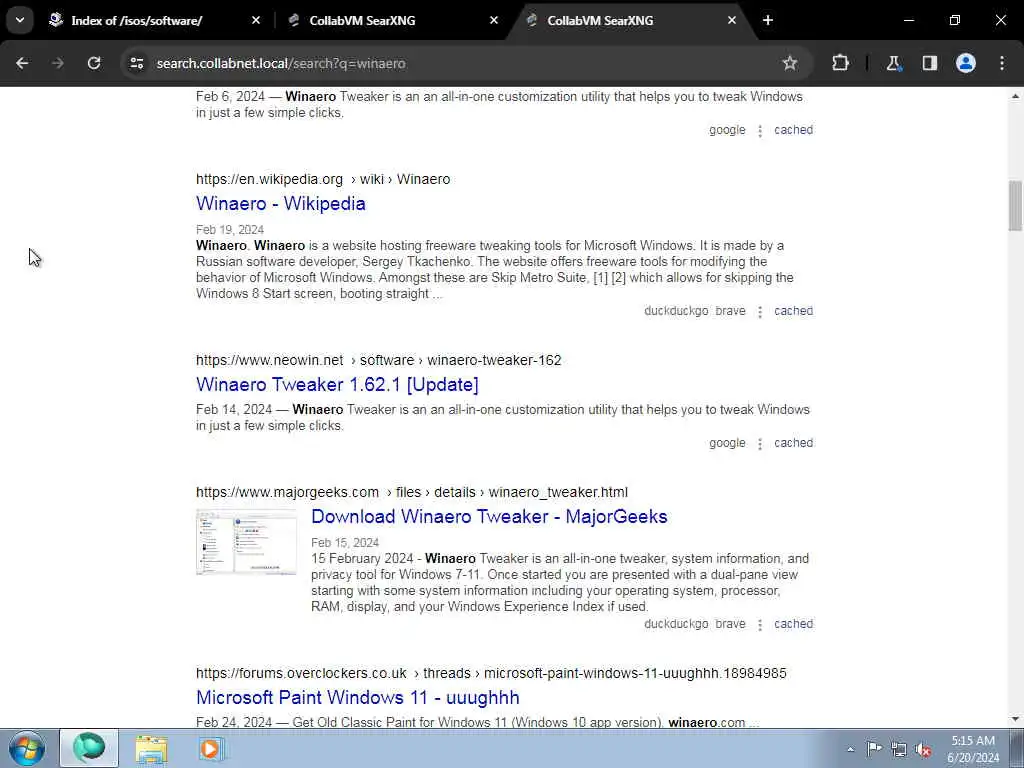Toggle the browser side panel icon
The width and height of the screenshot is (1024, 768).
[x=930, y=63]
